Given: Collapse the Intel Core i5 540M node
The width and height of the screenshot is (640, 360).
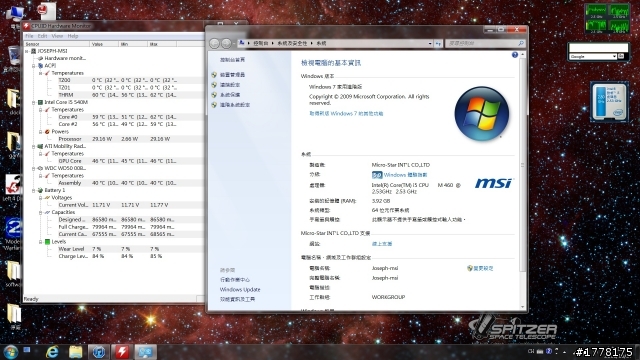Looking at the screenshot, I should (x=33, y=102).
